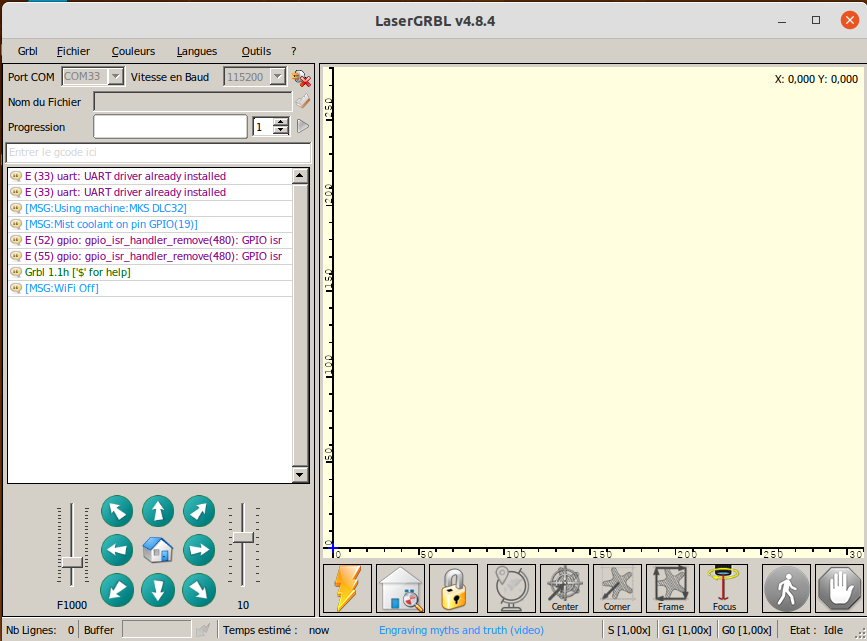867x641 pixels.
Task: Click the disconnect plug icon
Action: 301,77
